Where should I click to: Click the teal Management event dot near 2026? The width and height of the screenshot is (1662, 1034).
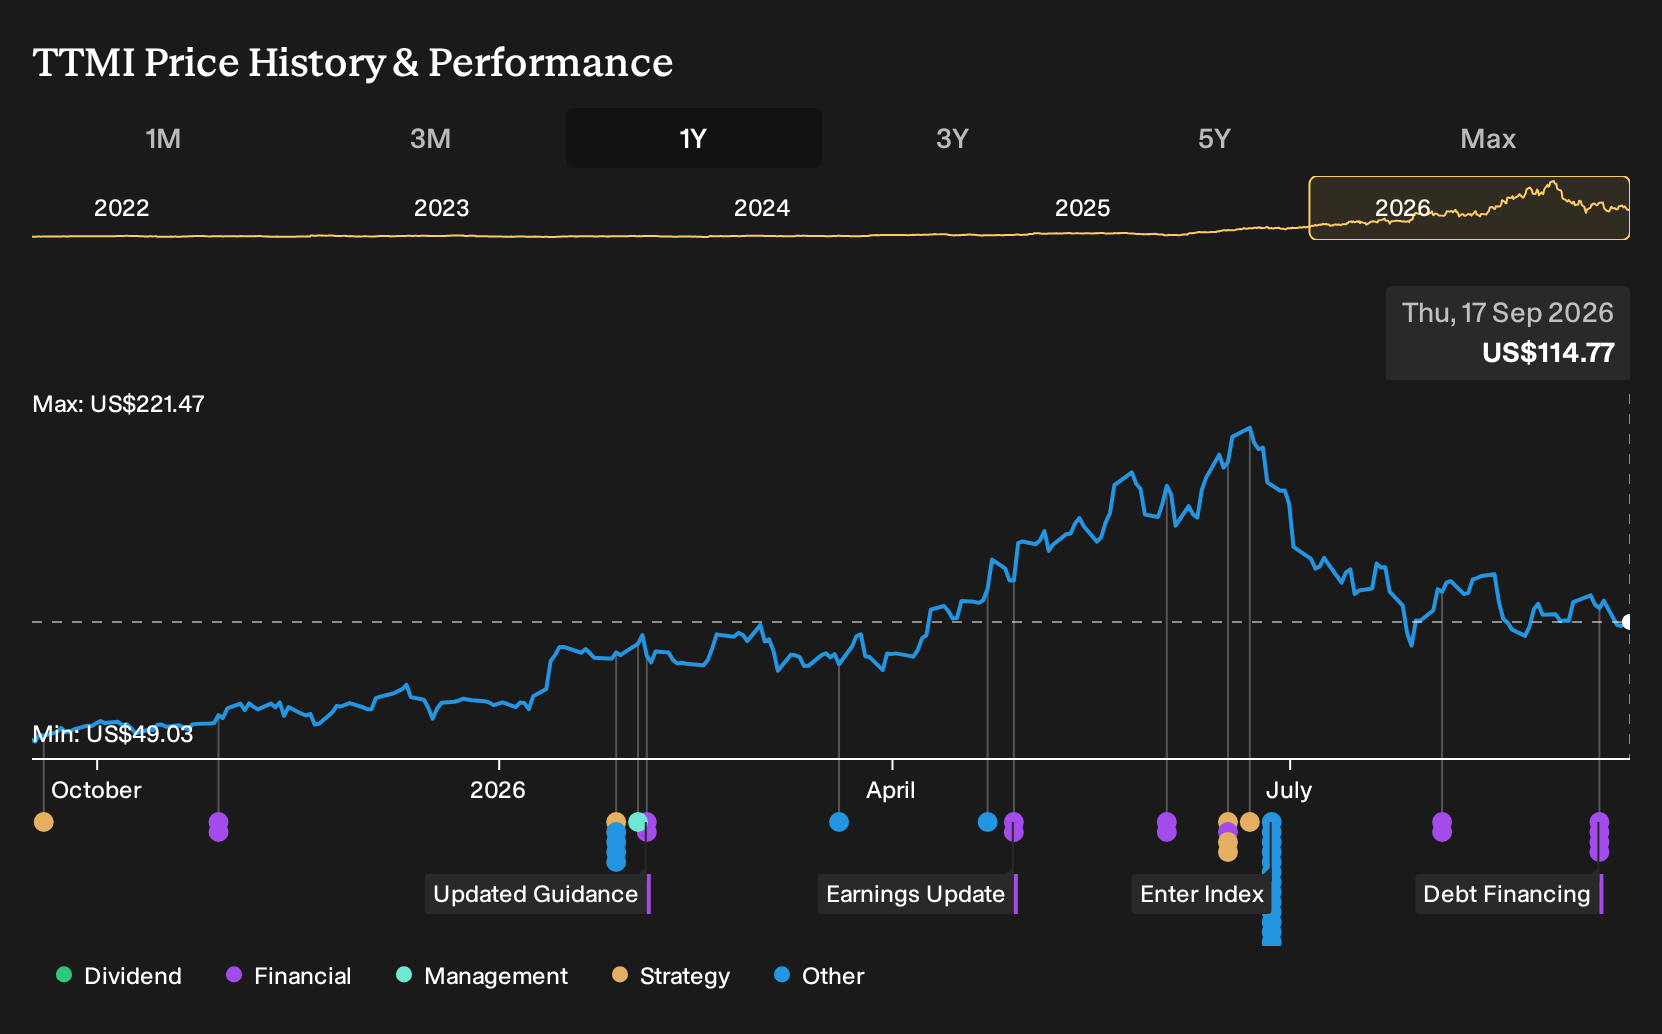(637, 822)
